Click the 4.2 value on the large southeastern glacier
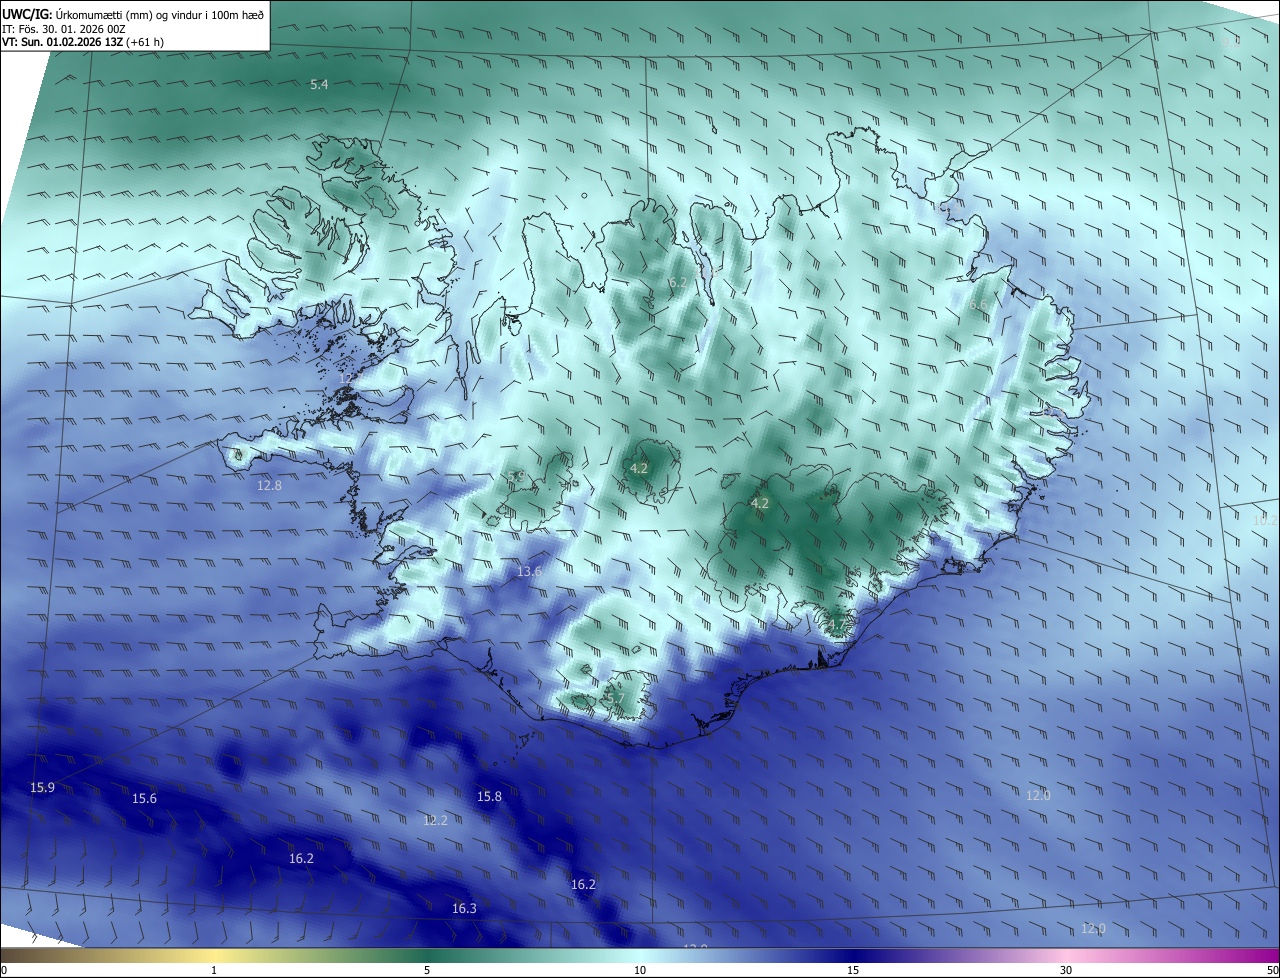Screen dimensions: 1280x978 759,503
